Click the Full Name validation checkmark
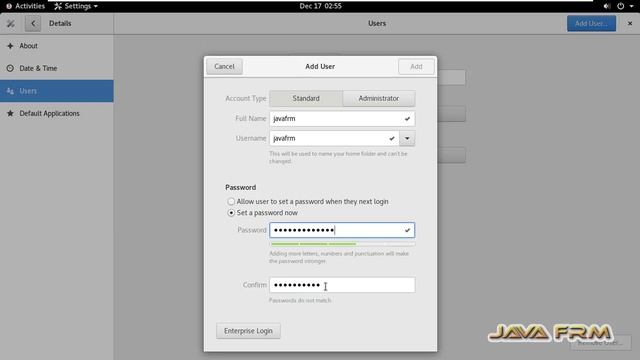640x360 pixels. pos(407,119)
